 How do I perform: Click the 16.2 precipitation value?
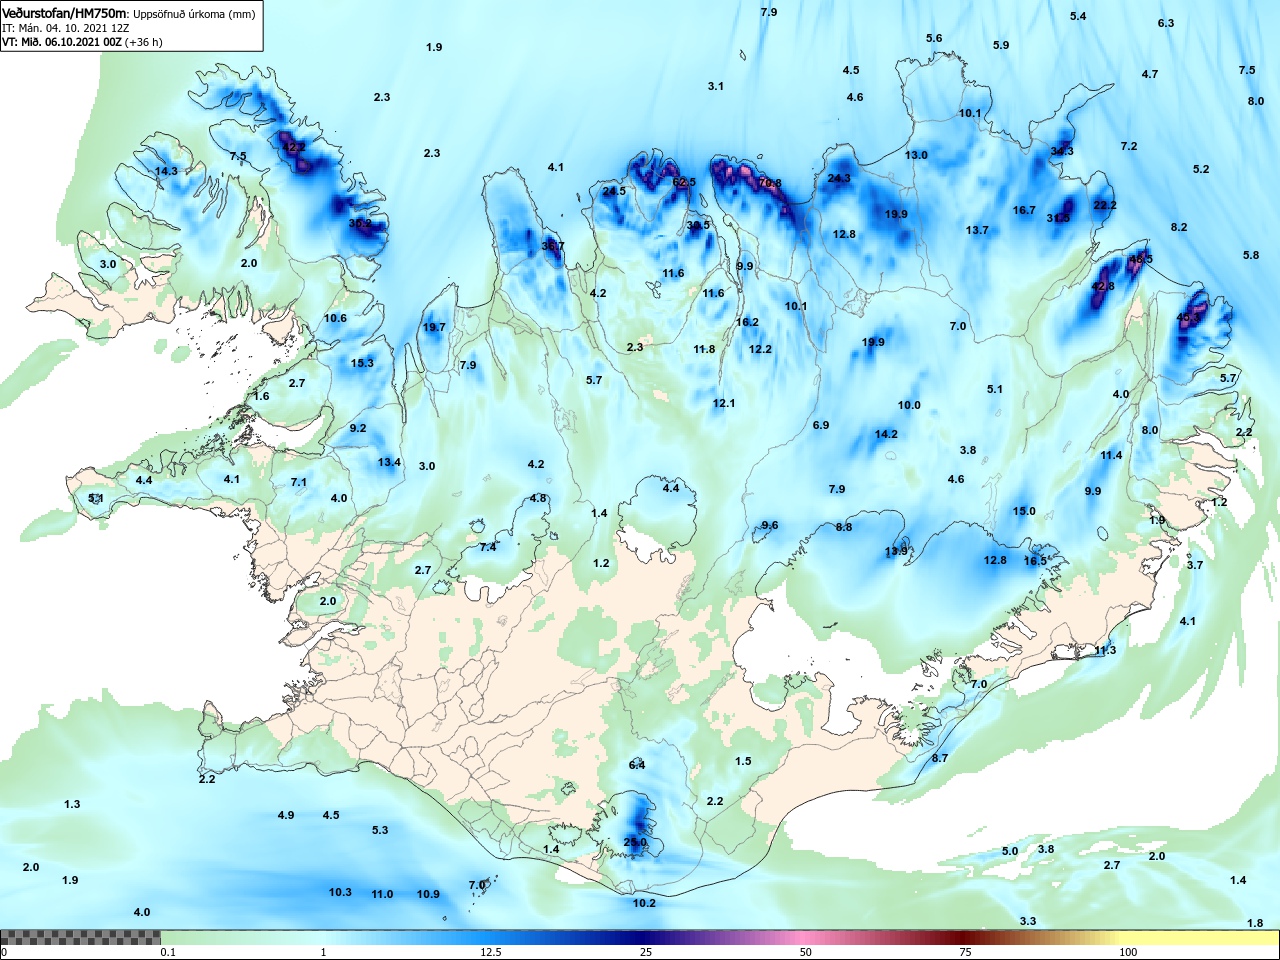(747, 322)
